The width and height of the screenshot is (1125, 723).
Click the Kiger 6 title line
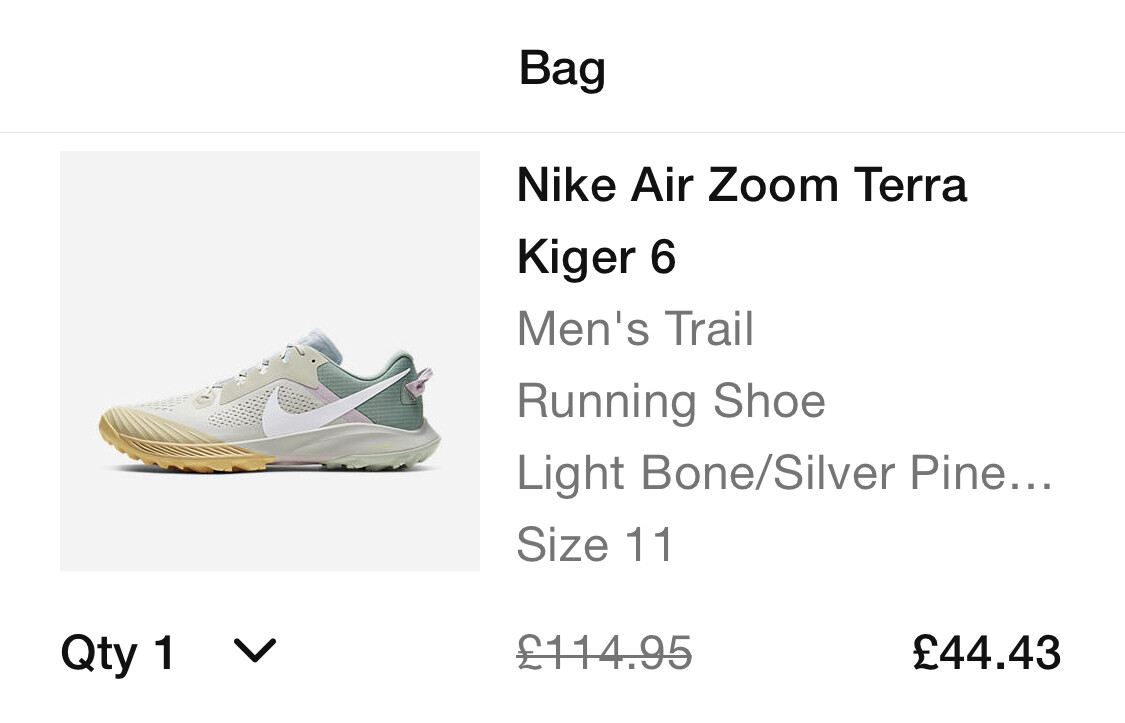596,257
